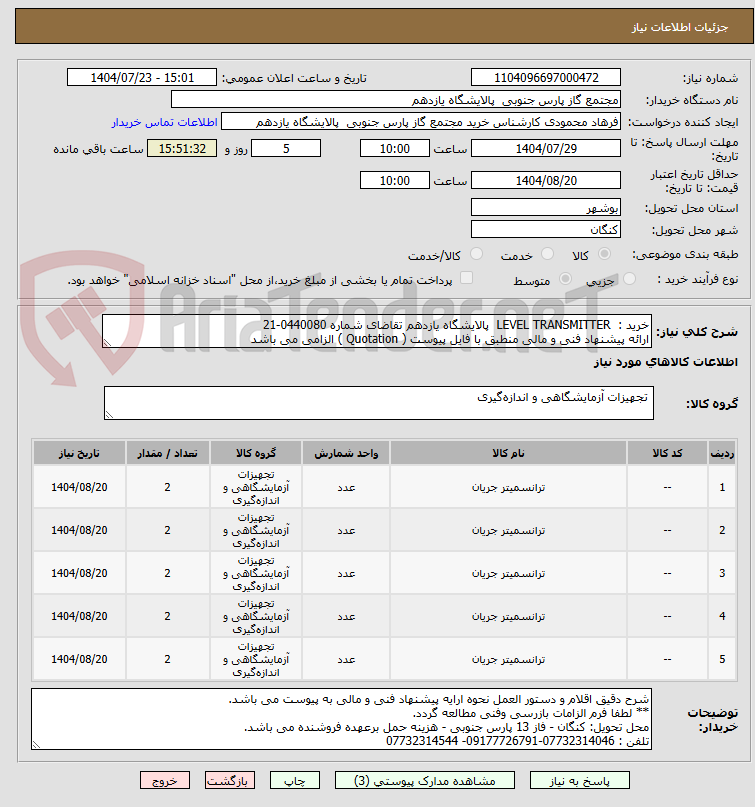Click the واحد شمارش column header

click(x=346, y=453)
